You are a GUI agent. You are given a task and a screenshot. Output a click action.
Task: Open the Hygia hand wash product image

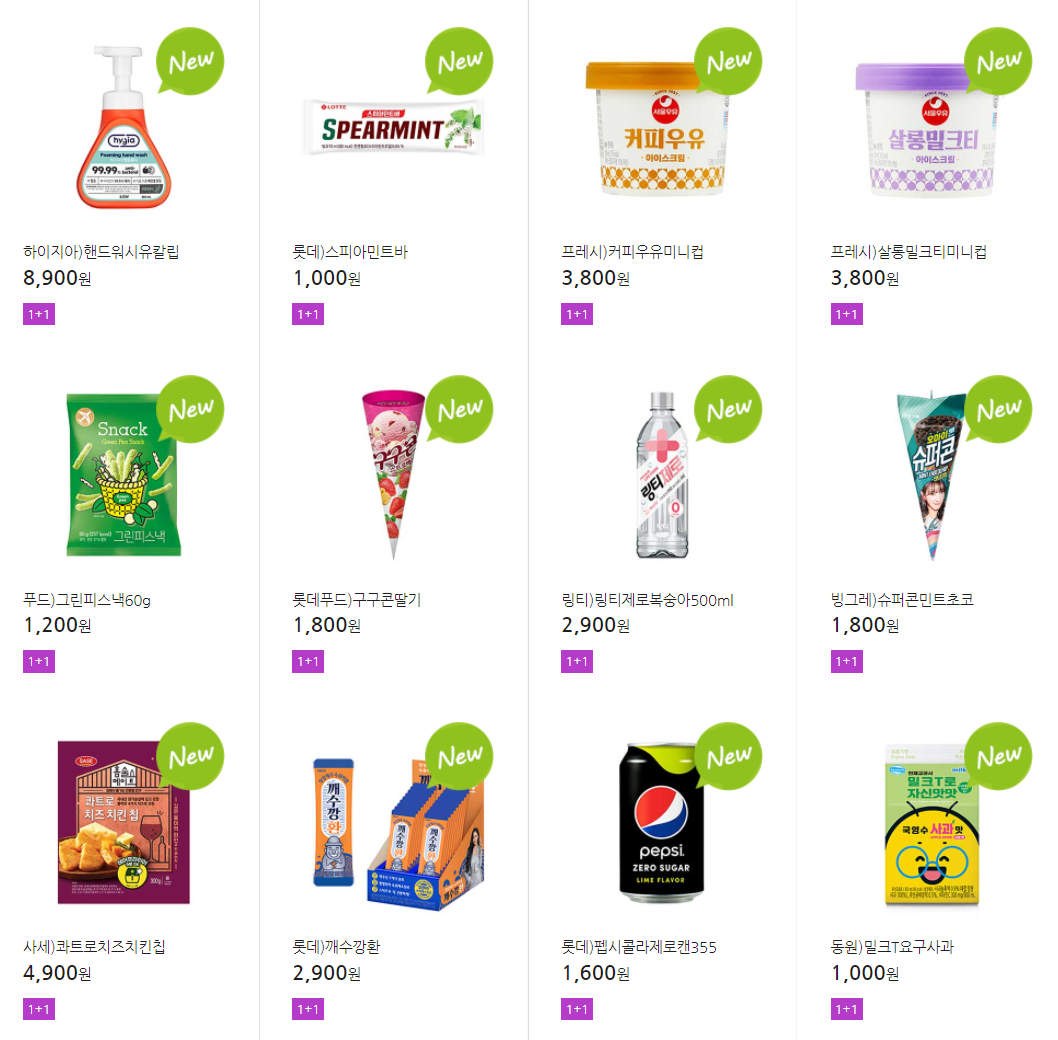[x=123, y=127]
